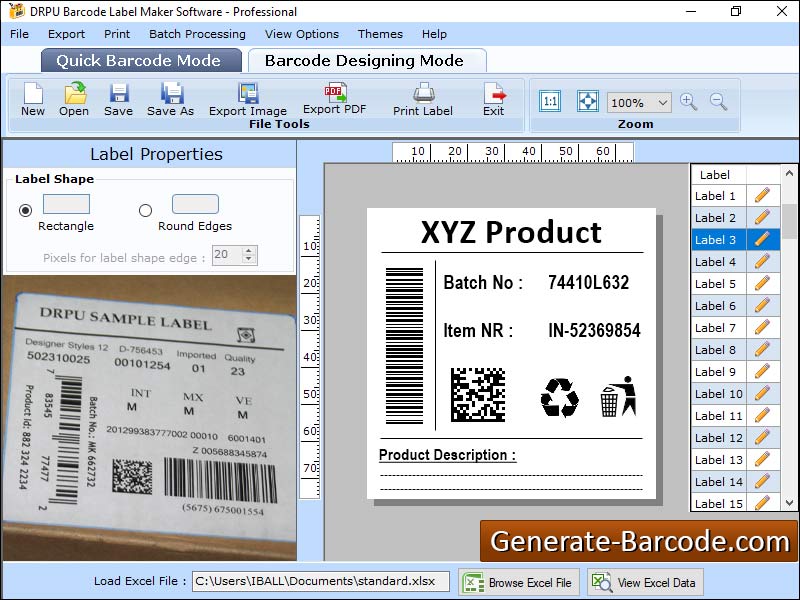
Task: Create a new label using the New icon
Action: 31,99
